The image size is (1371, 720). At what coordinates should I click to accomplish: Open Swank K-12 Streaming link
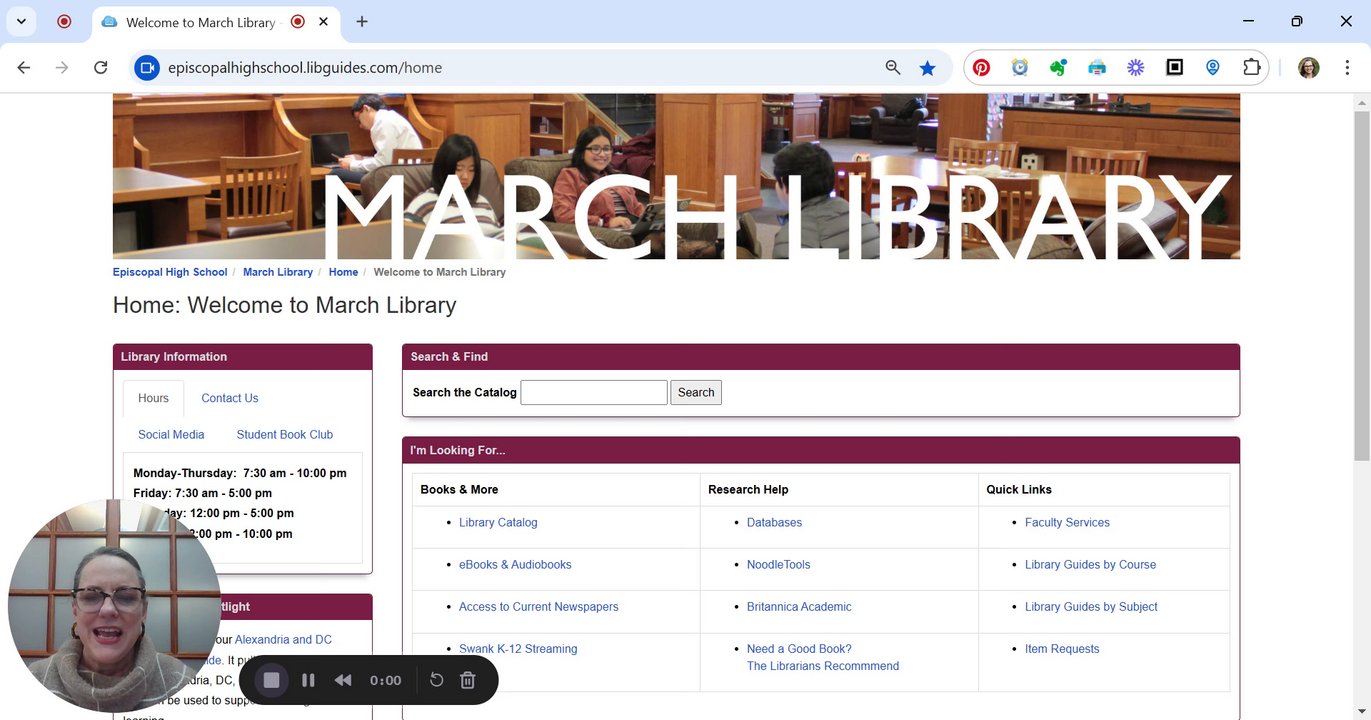point(518,649)
